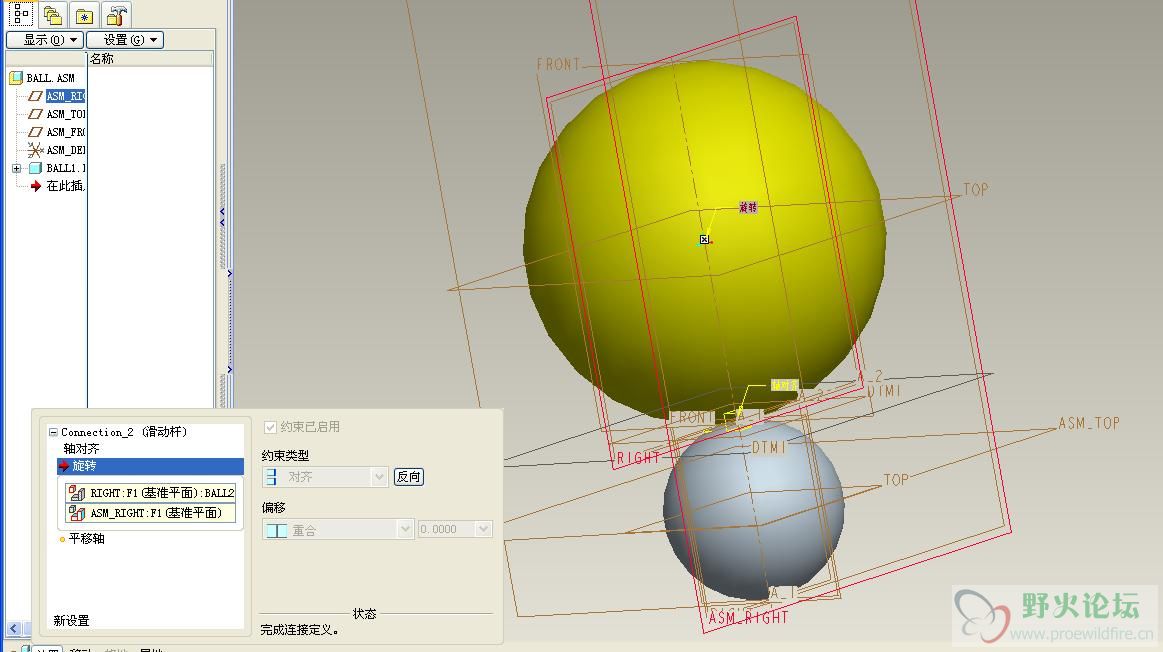Select the ASM_RIGHT datum label in viewport

[x=748, y=618]
